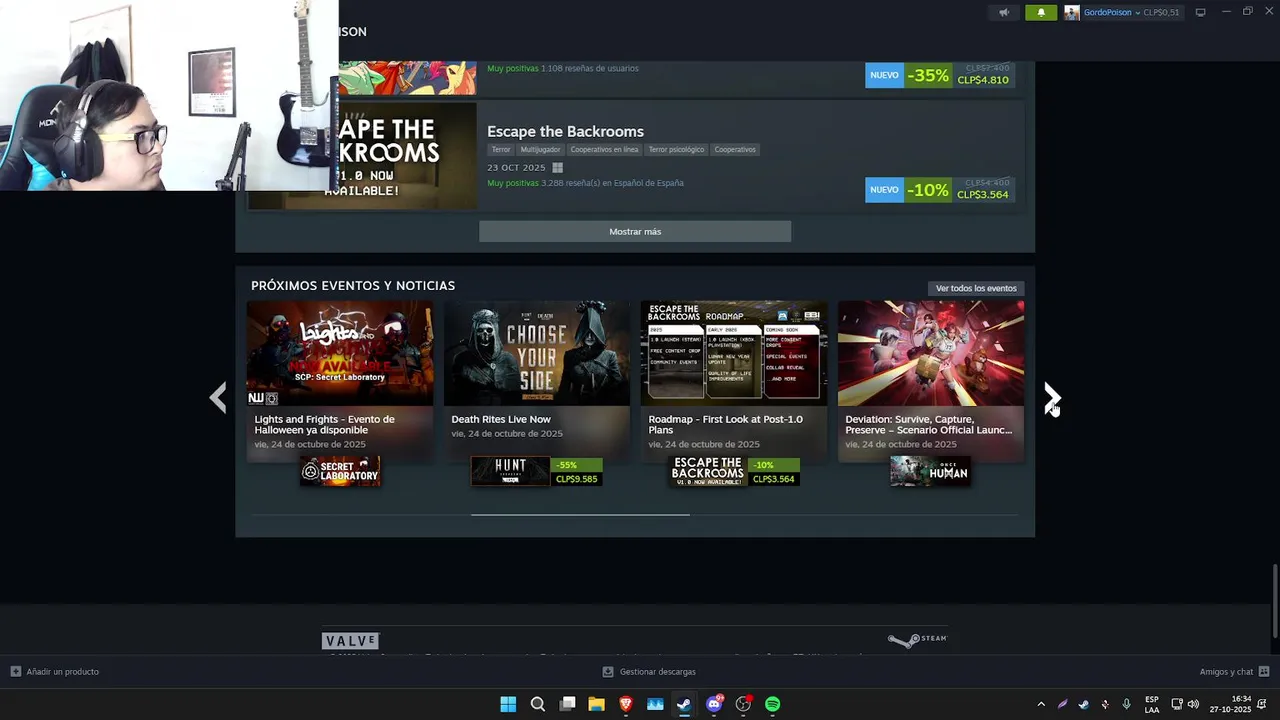Viewport: 1280px width, 720px height.
Task: Click the GordoPoison profile avatar
Action: coord(1072,12)
